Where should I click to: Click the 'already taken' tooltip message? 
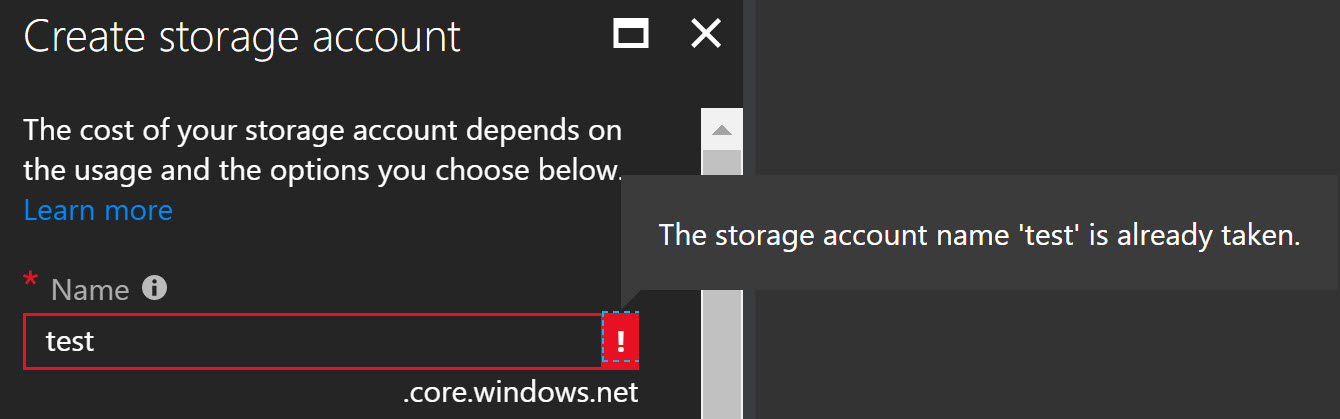pos(979,235)
